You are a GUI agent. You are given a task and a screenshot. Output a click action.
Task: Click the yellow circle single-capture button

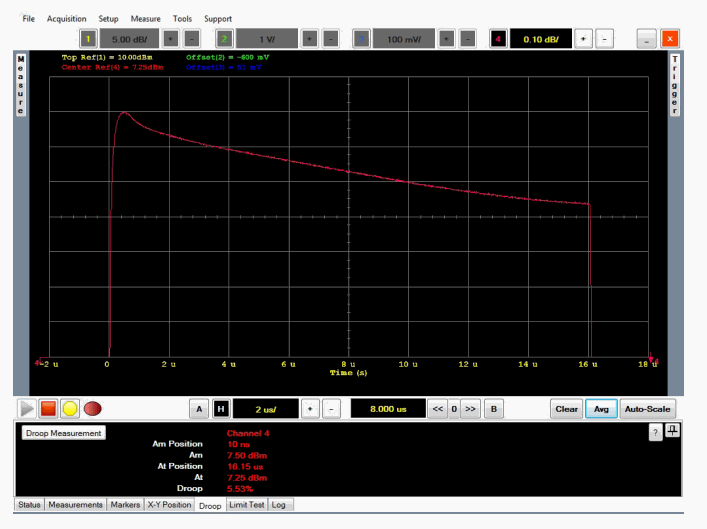[x=70, y=409]
